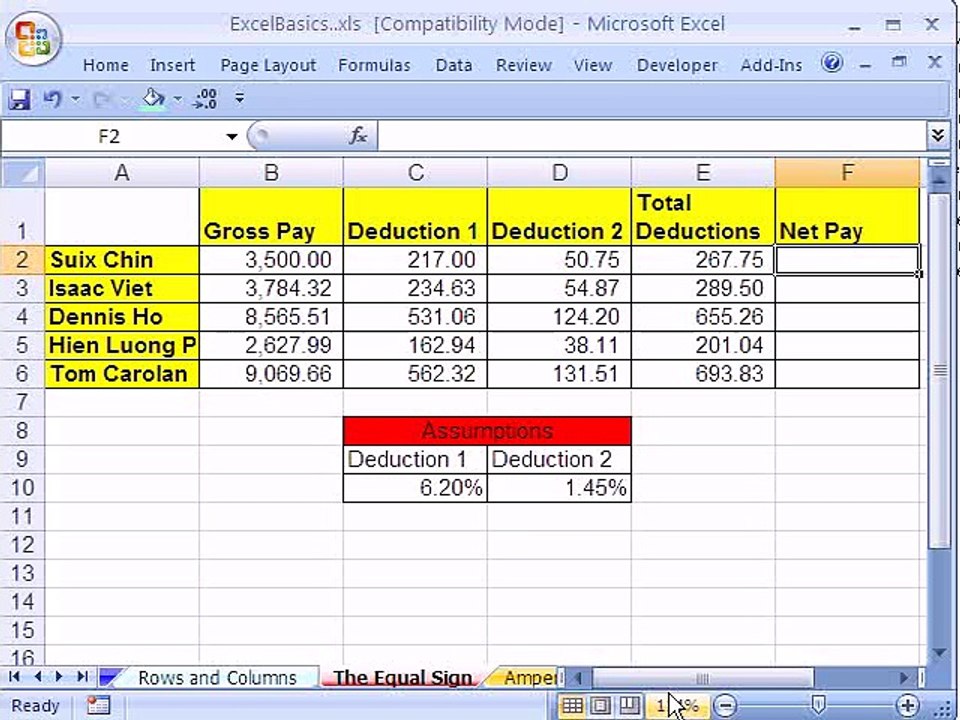The height and width of the screenshot is (720, 960).
Task: Save the workbook with the floppy disk icon
Action: [x=19, y=99]
